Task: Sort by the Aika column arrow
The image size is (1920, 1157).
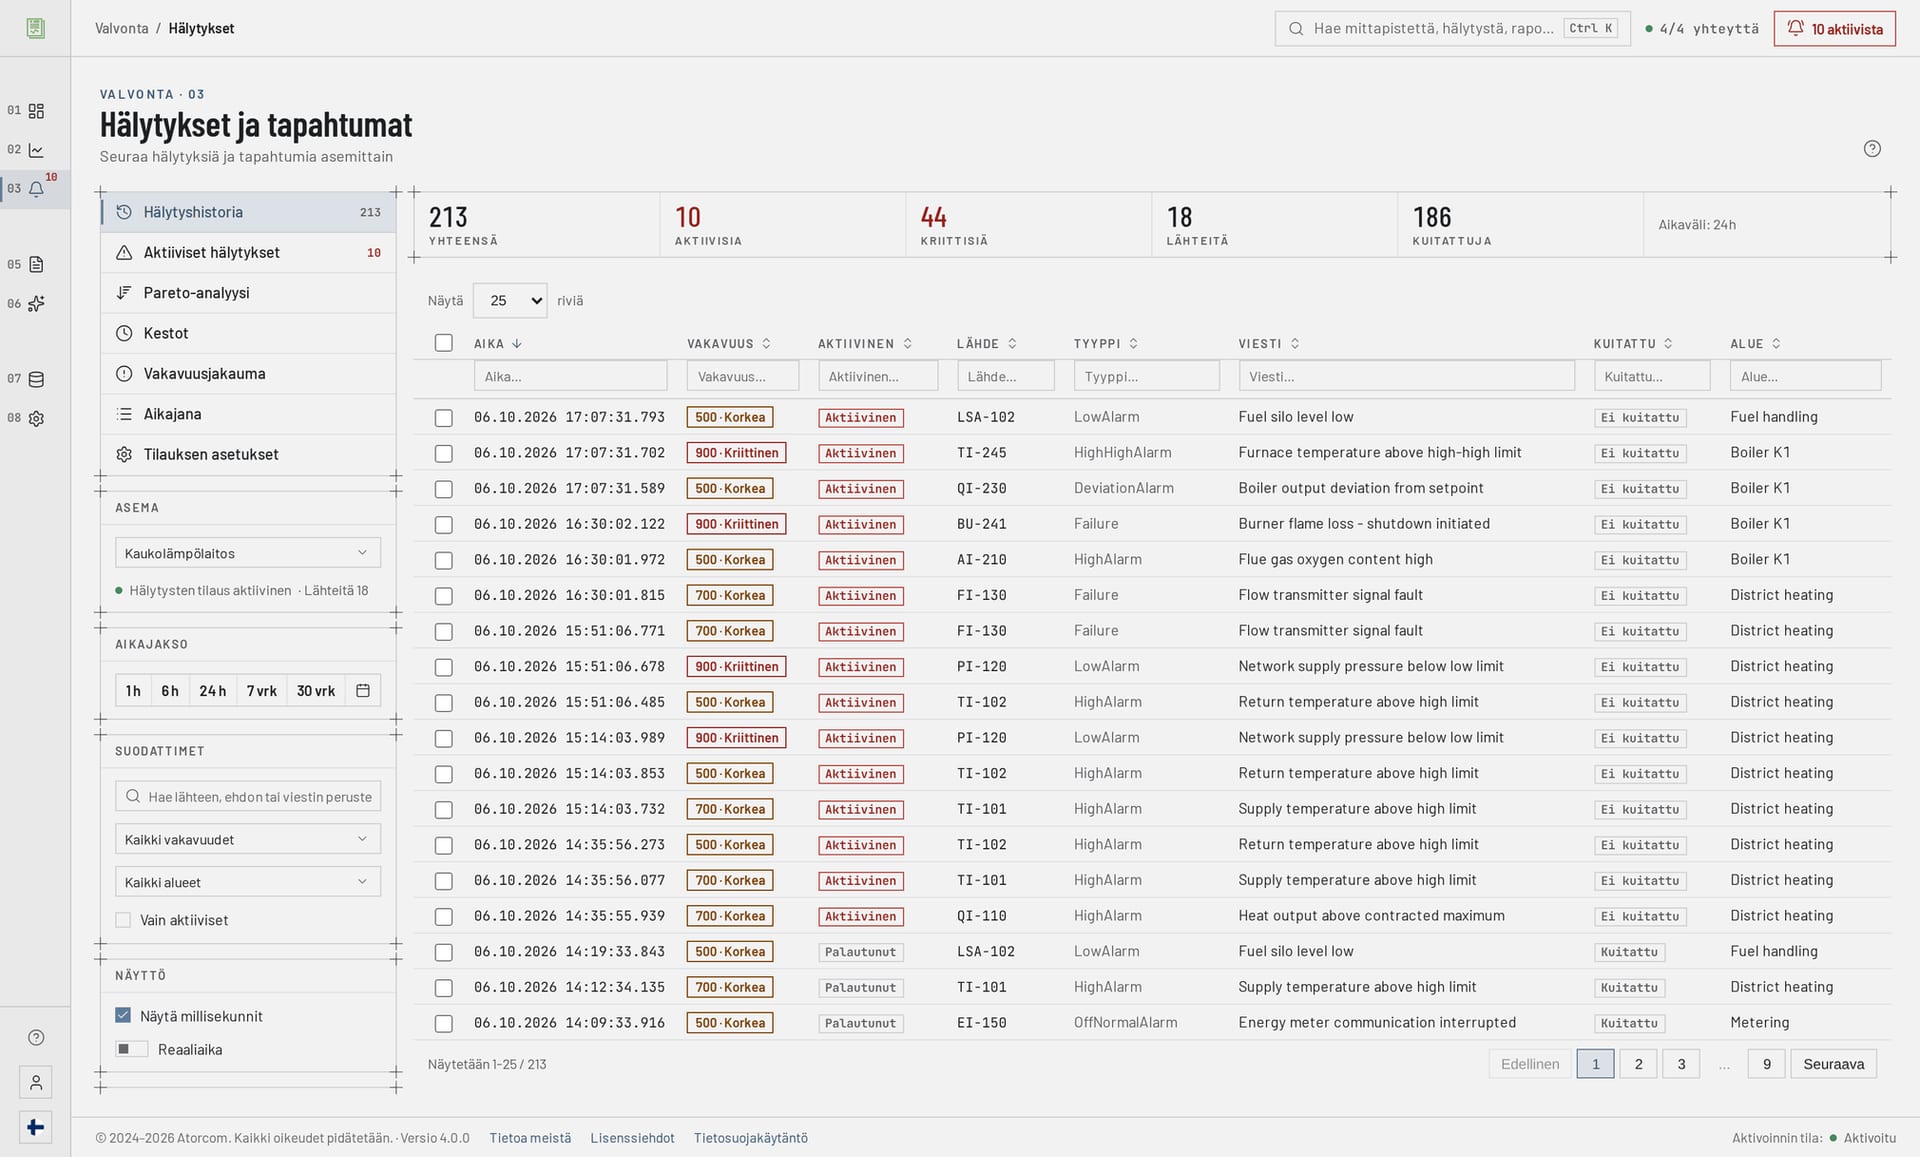Action: pyautogui.click(x=517, y=344)
